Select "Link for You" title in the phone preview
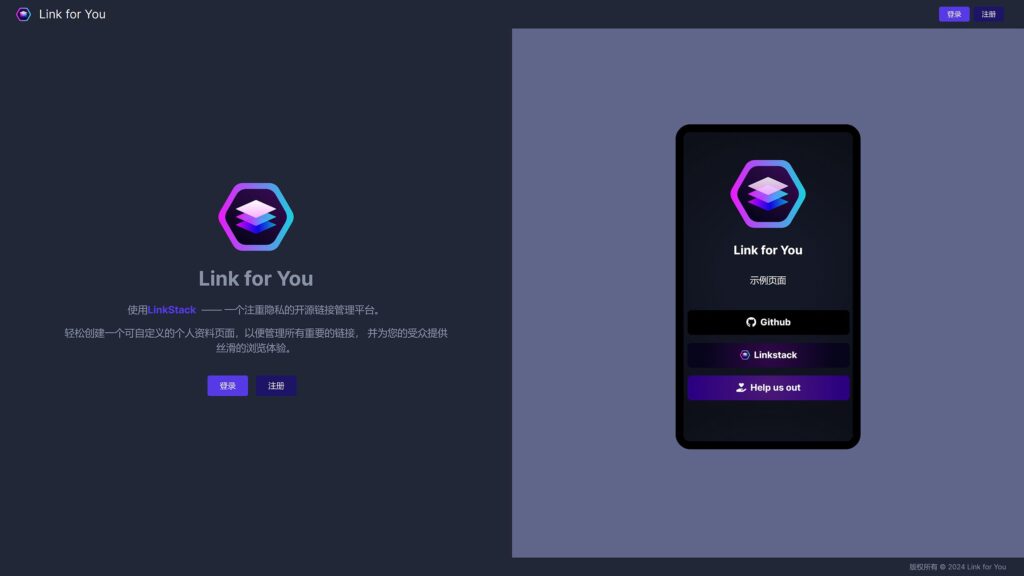1024x576 pixels. coord(768,250)
